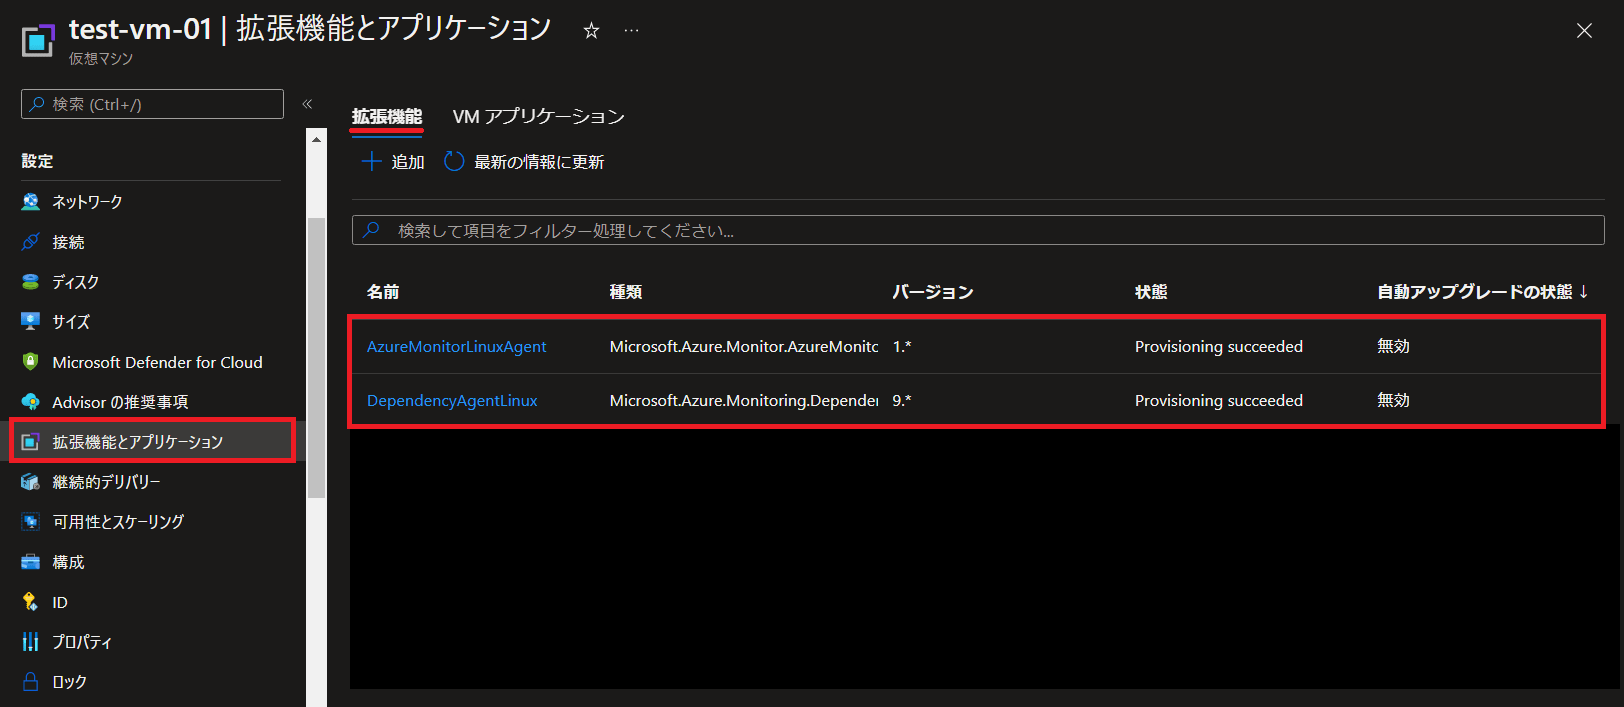Favorite this page with the star icon

tap(591, 31)
